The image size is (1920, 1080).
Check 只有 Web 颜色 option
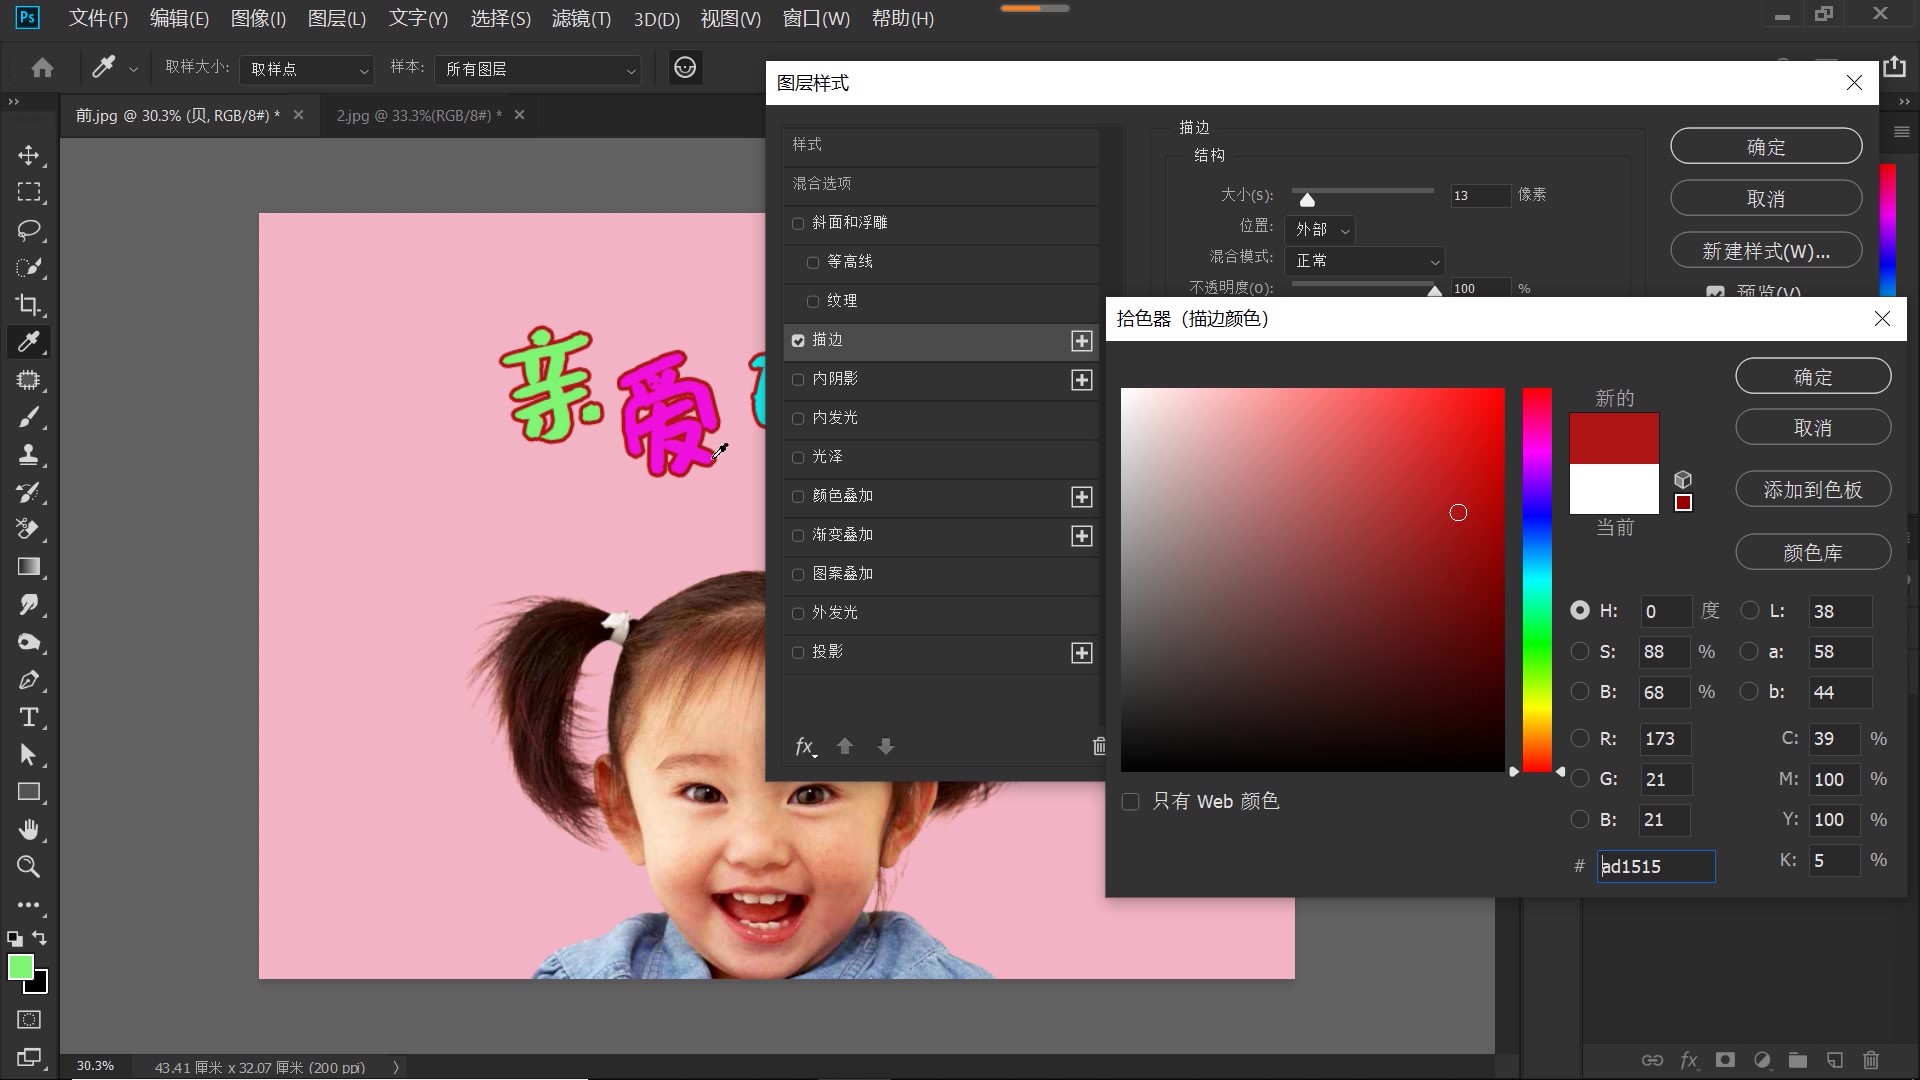1130,800
